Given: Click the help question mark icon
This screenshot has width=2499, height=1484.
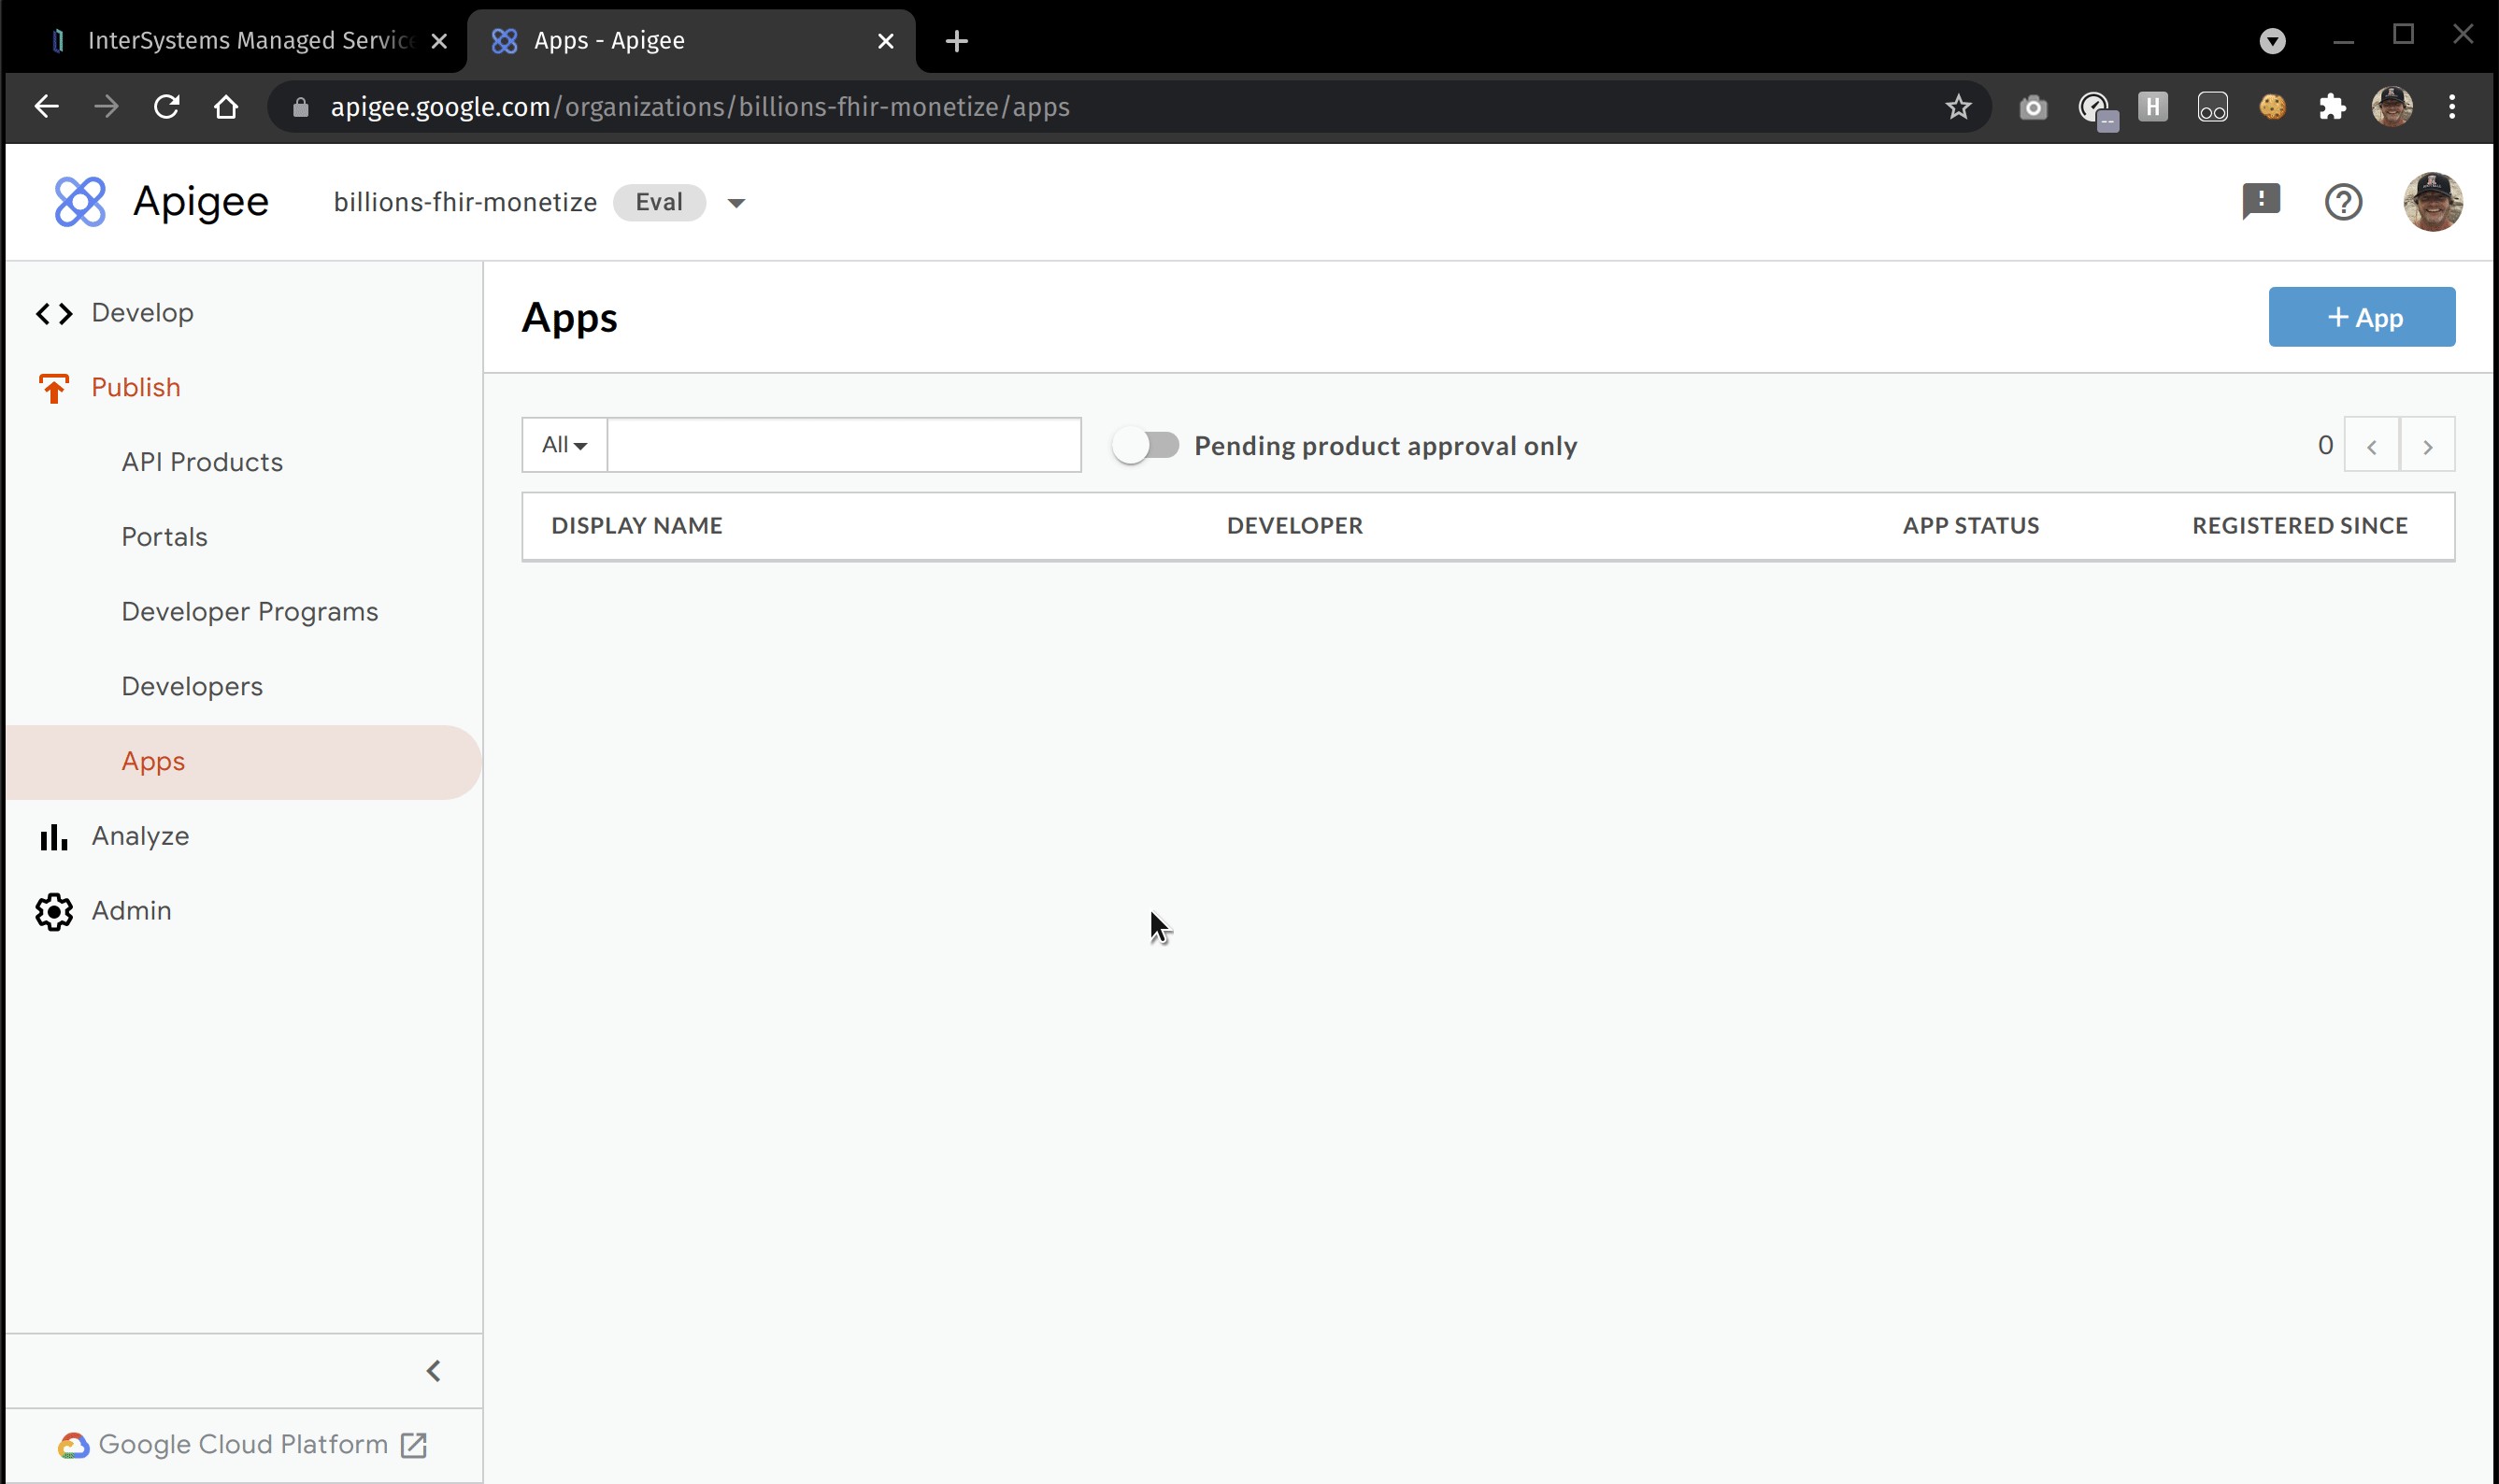Looking at the screenshot, I should (x=2343, y=202).
